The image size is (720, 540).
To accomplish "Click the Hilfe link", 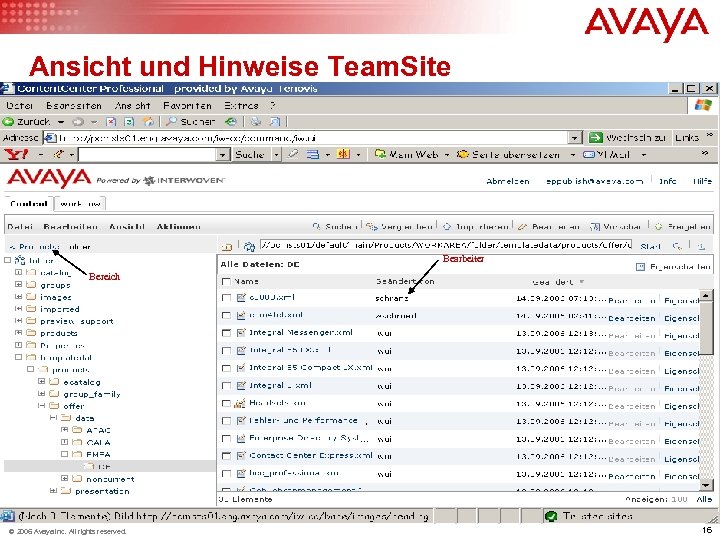I will (703, 181).
